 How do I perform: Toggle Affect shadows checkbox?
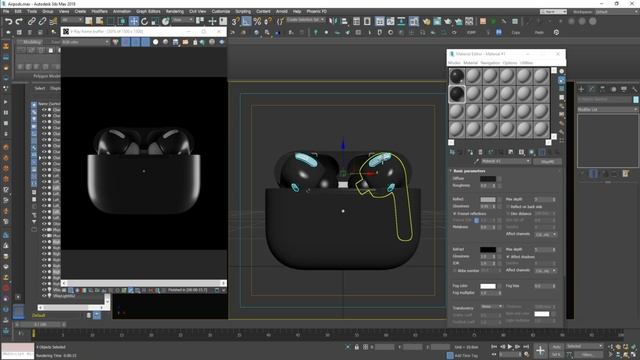click(508, 256)
